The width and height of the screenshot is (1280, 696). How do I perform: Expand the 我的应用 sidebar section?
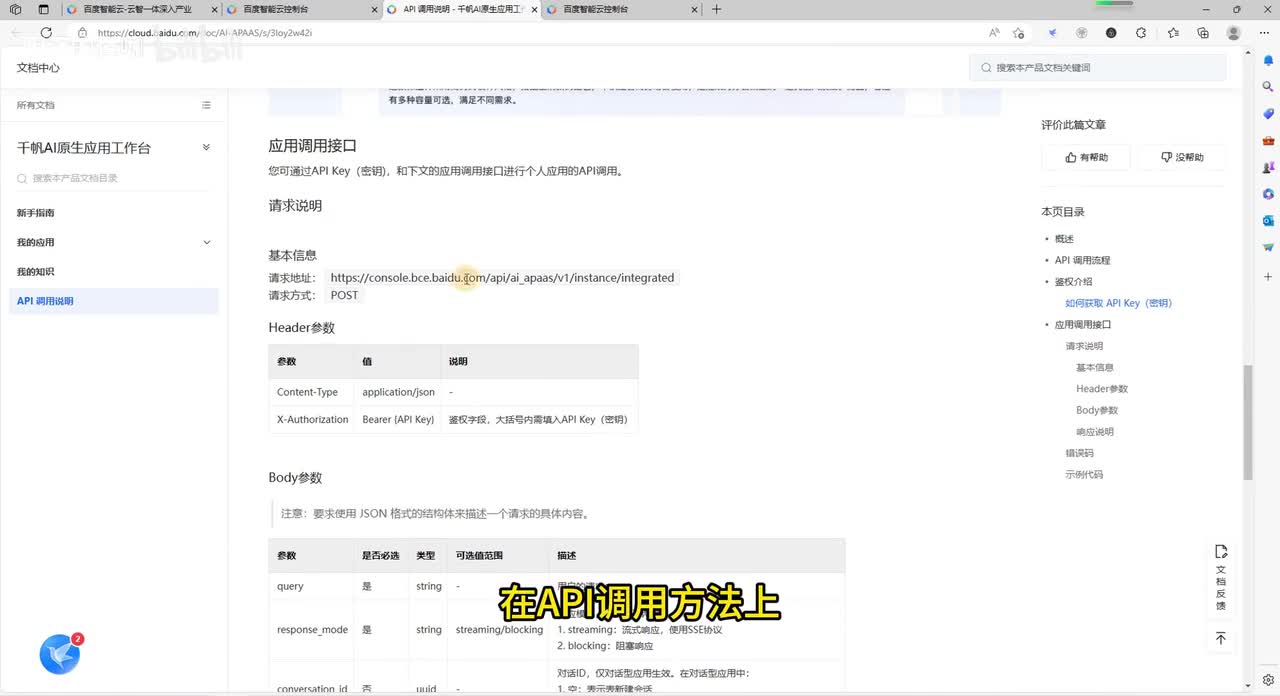click(x=207, y=242)
